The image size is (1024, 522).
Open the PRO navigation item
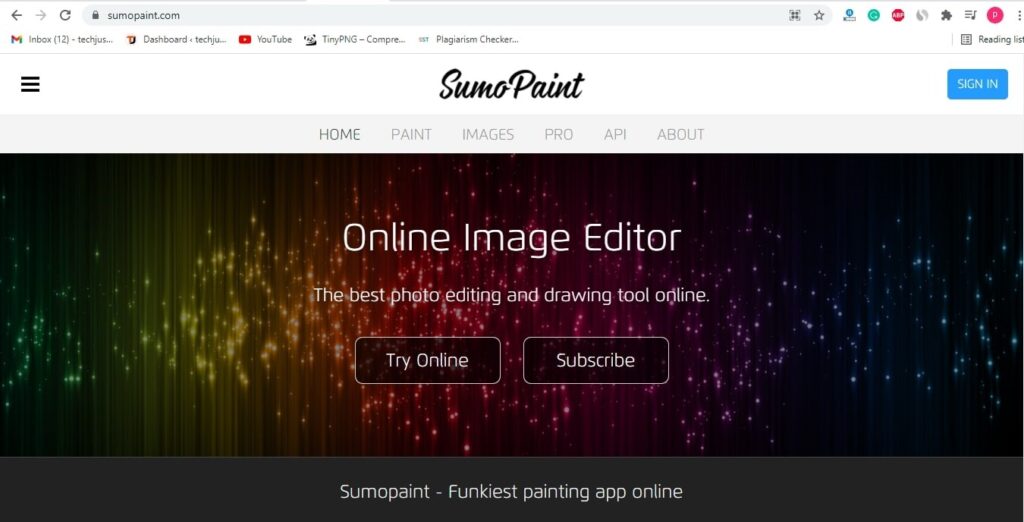(x=559, y=134)
